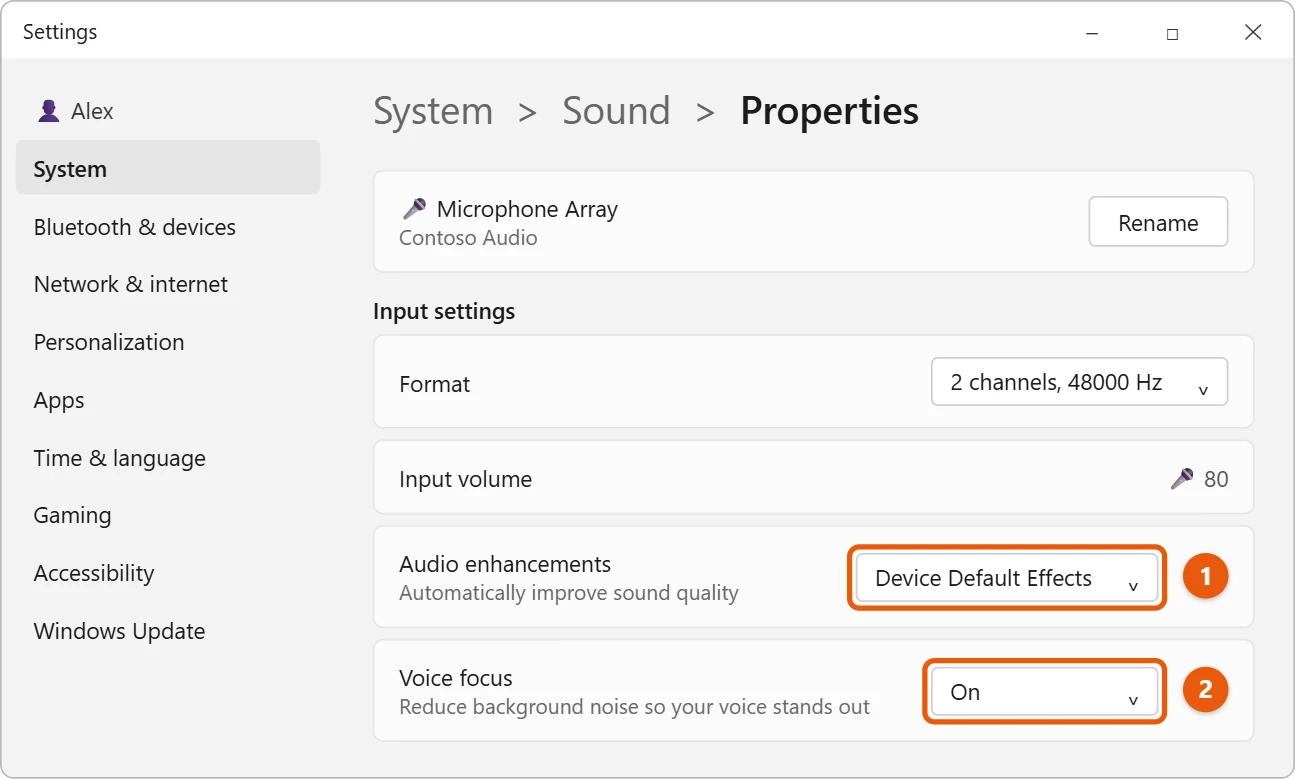Image resolution: width=1295 pixels, height=779 pixels.
Task: Click the Rename button
Action: coord(1158,222)
